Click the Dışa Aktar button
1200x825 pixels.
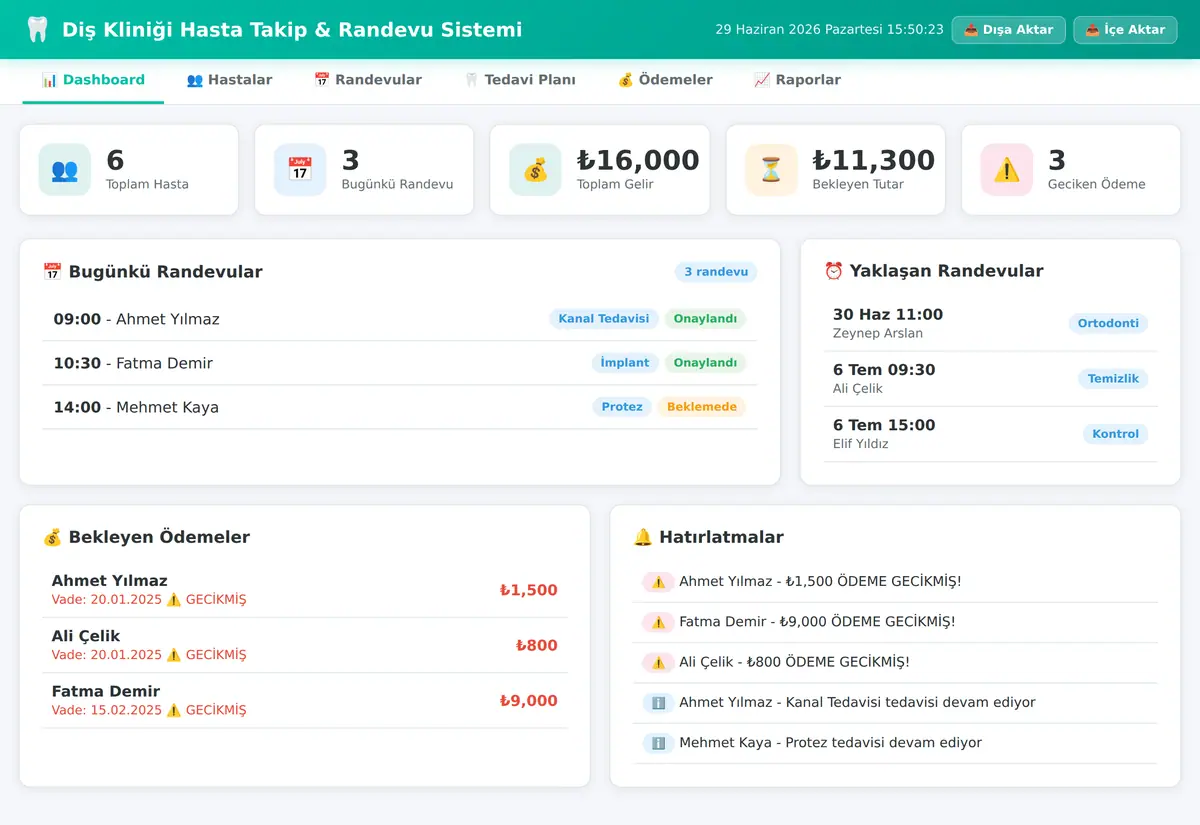point(1009,30)
